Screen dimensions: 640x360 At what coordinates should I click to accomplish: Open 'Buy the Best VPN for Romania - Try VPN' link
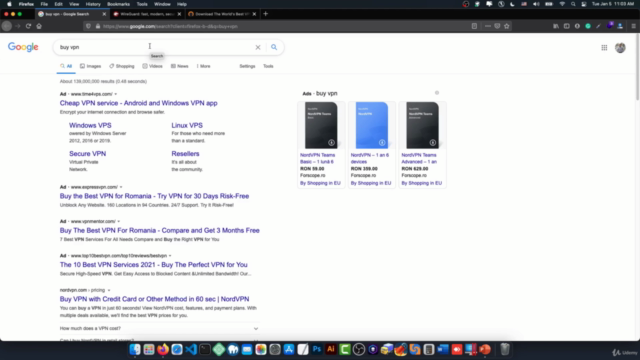[154, 196]
